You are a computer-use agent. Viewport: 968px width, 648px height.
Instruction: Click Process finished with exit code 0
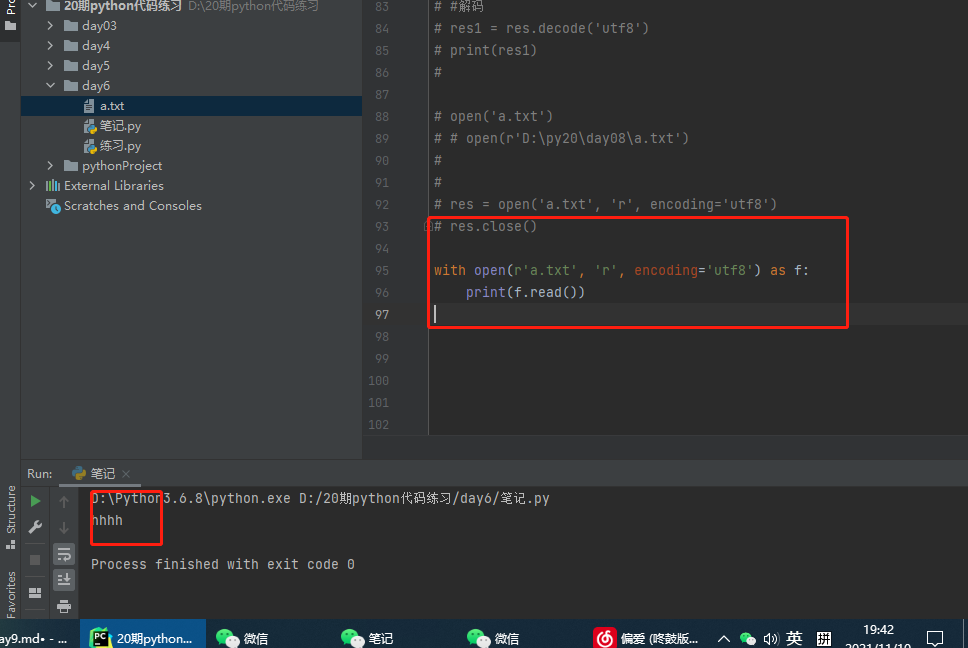coord(223,564)
